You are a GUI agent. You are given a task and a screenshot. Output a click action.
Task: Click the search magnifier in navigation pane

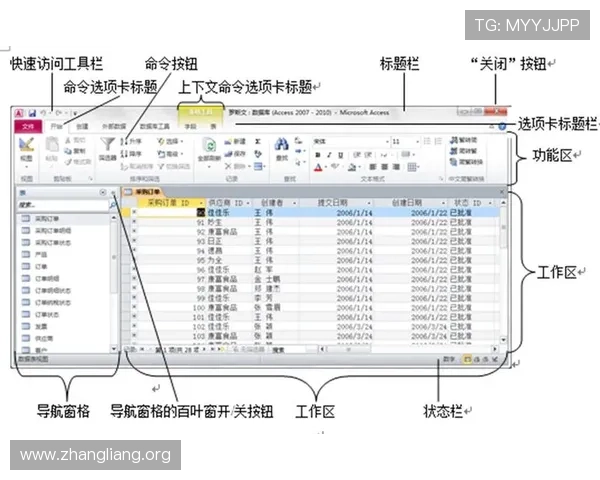click(x=112, y=206)
